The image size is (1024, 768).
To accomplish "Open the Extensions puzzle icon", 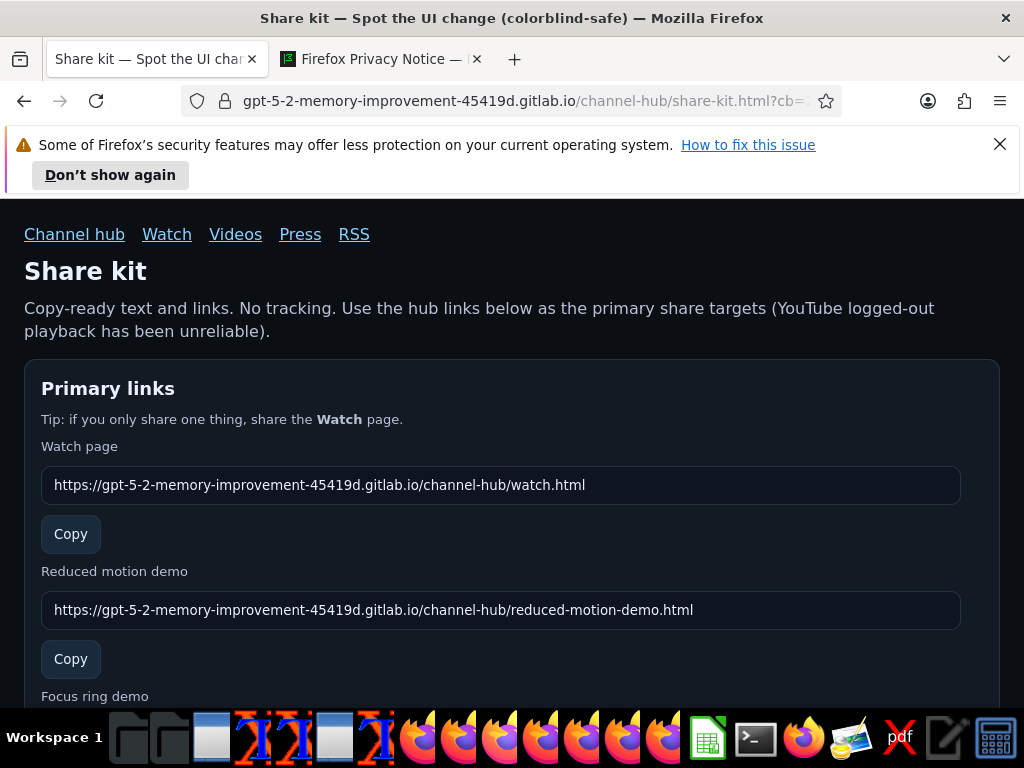I will (x=964, y=101).
